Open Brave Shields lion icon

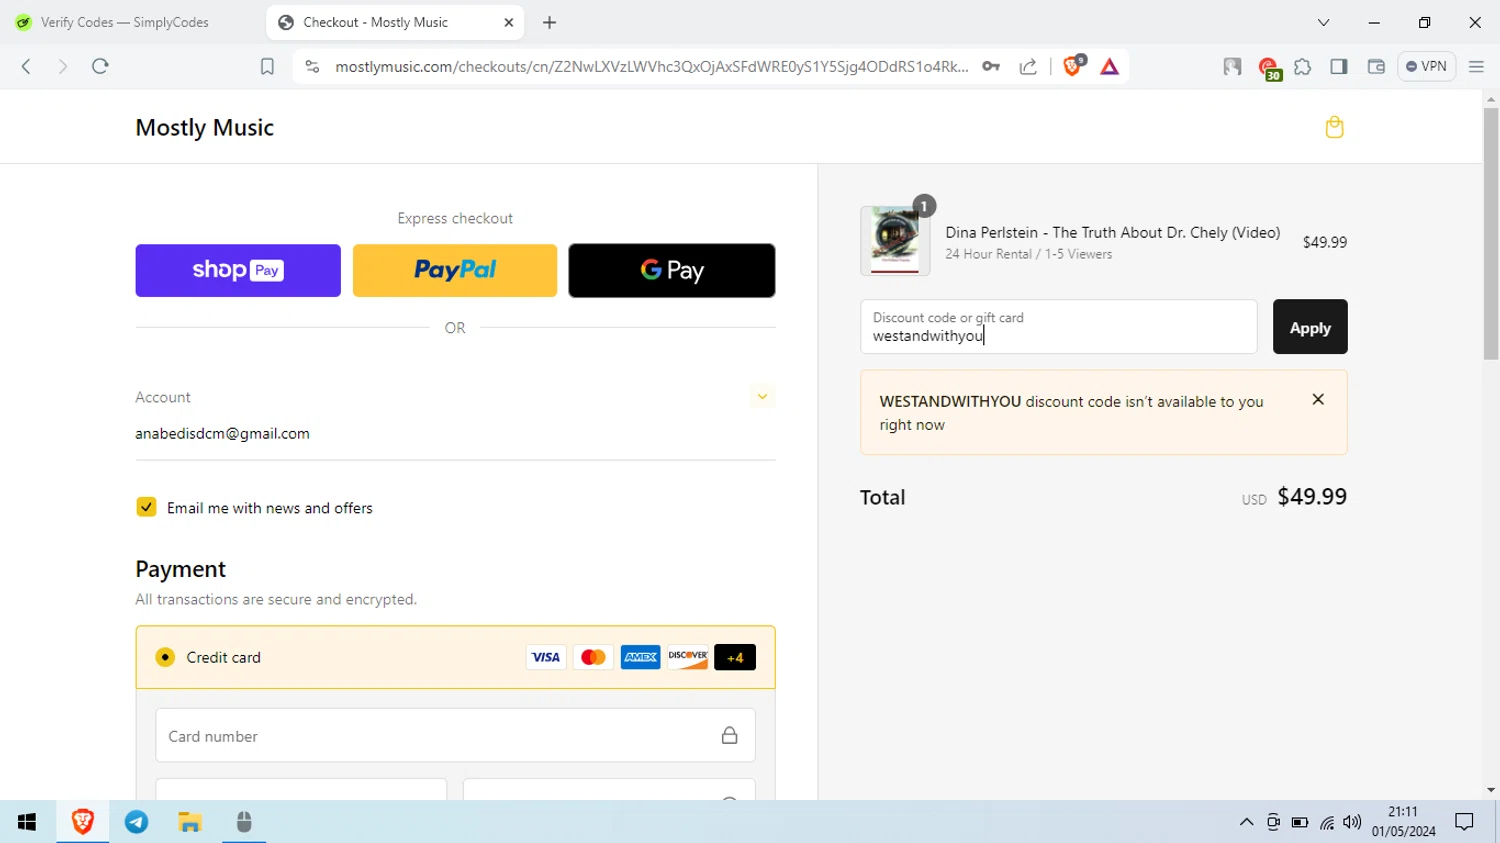click(x=1073, y=66)
